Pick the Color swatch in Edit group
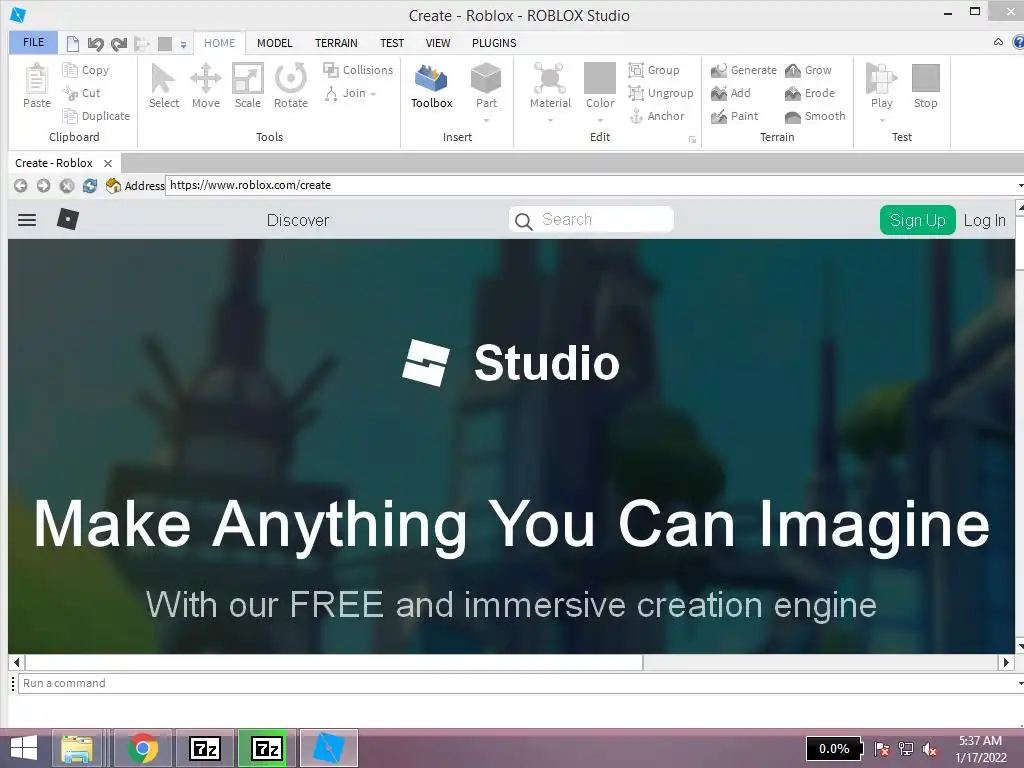This screenshot has width=1024, height=768. point(600,78)
